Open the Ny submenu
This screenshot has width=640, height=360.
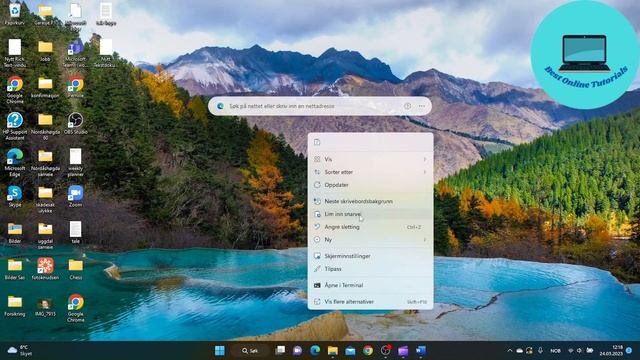click(370, 240)
